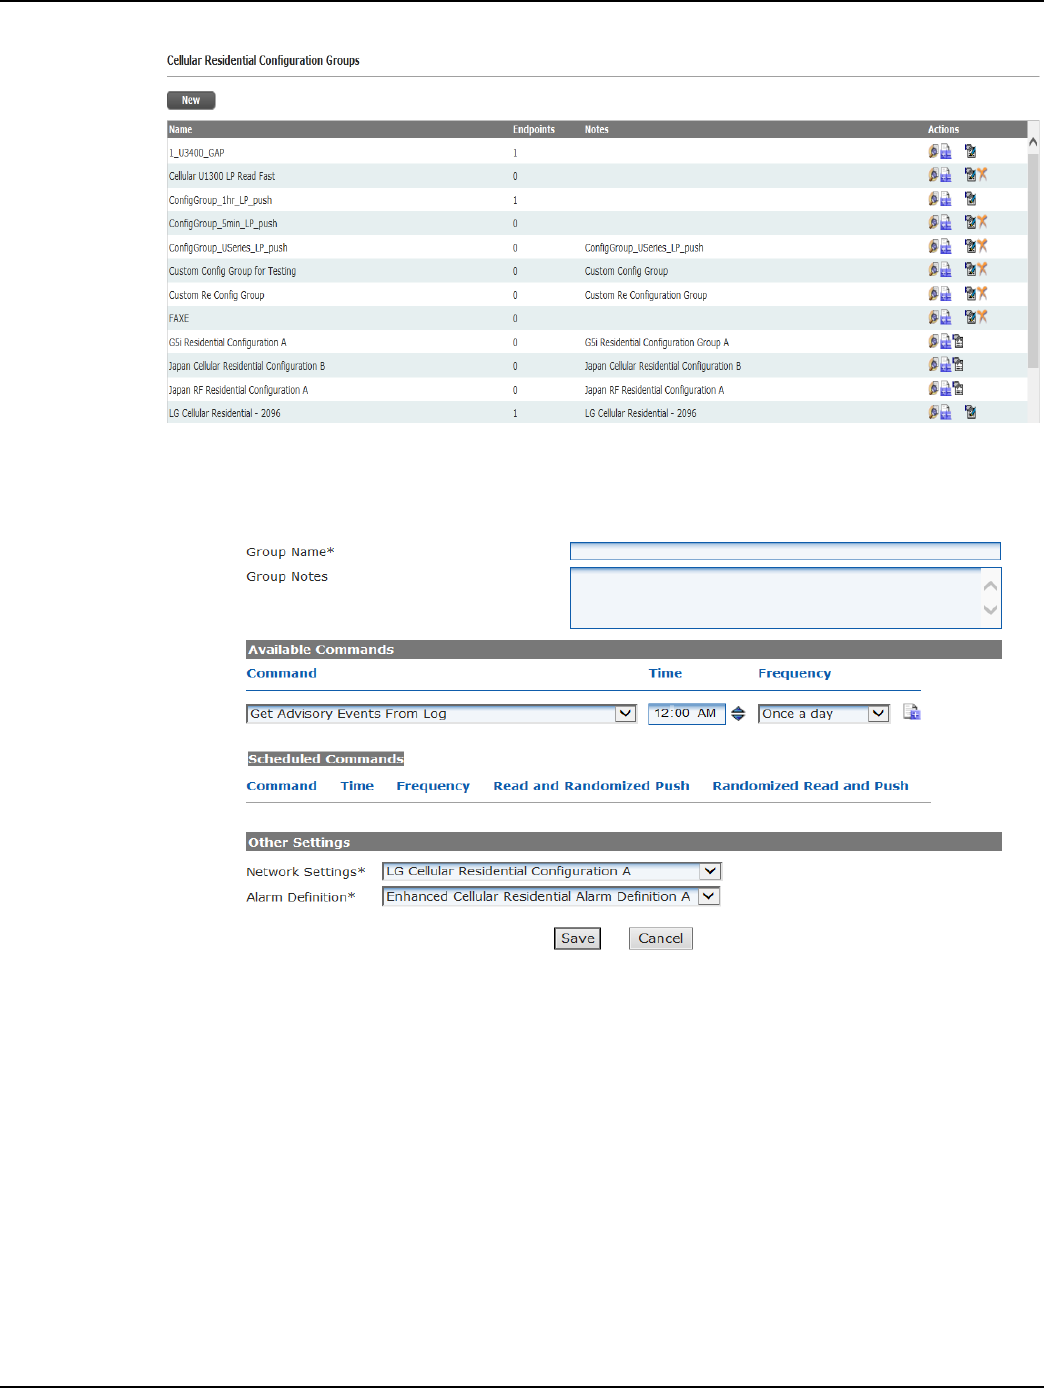Click the table list scrollbar up arrow
1044x1388 pixels.
click(x=1033, y=143)
